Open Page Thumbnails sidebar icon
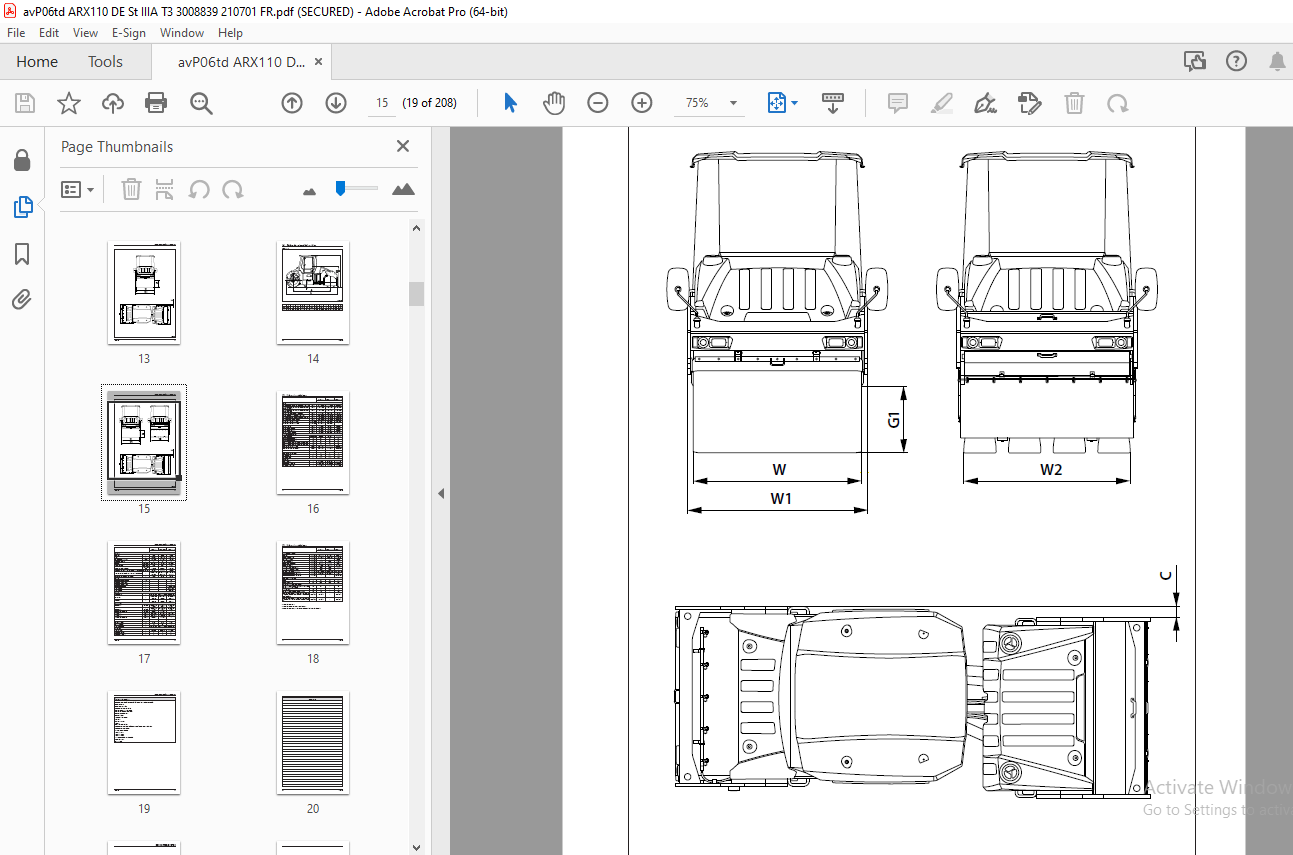 click(22, 207)
